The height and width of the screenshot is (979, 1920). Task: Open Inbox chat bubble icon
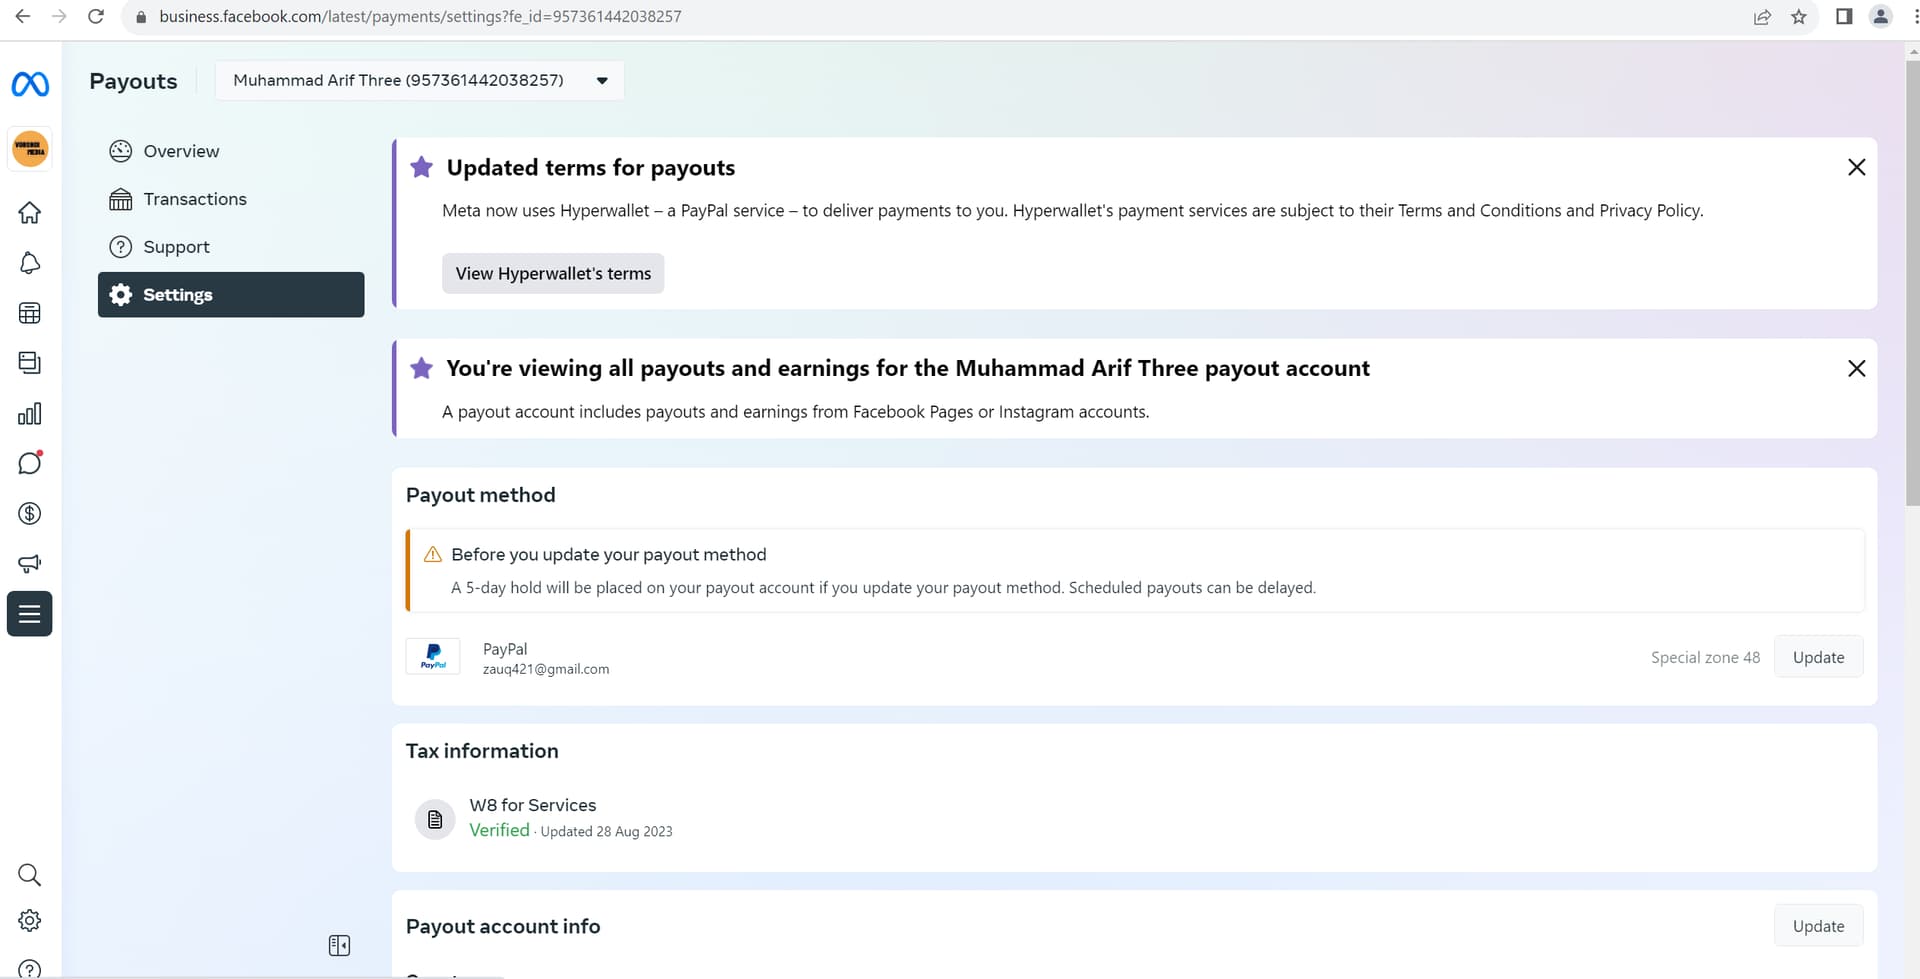(x=30, y=463)
